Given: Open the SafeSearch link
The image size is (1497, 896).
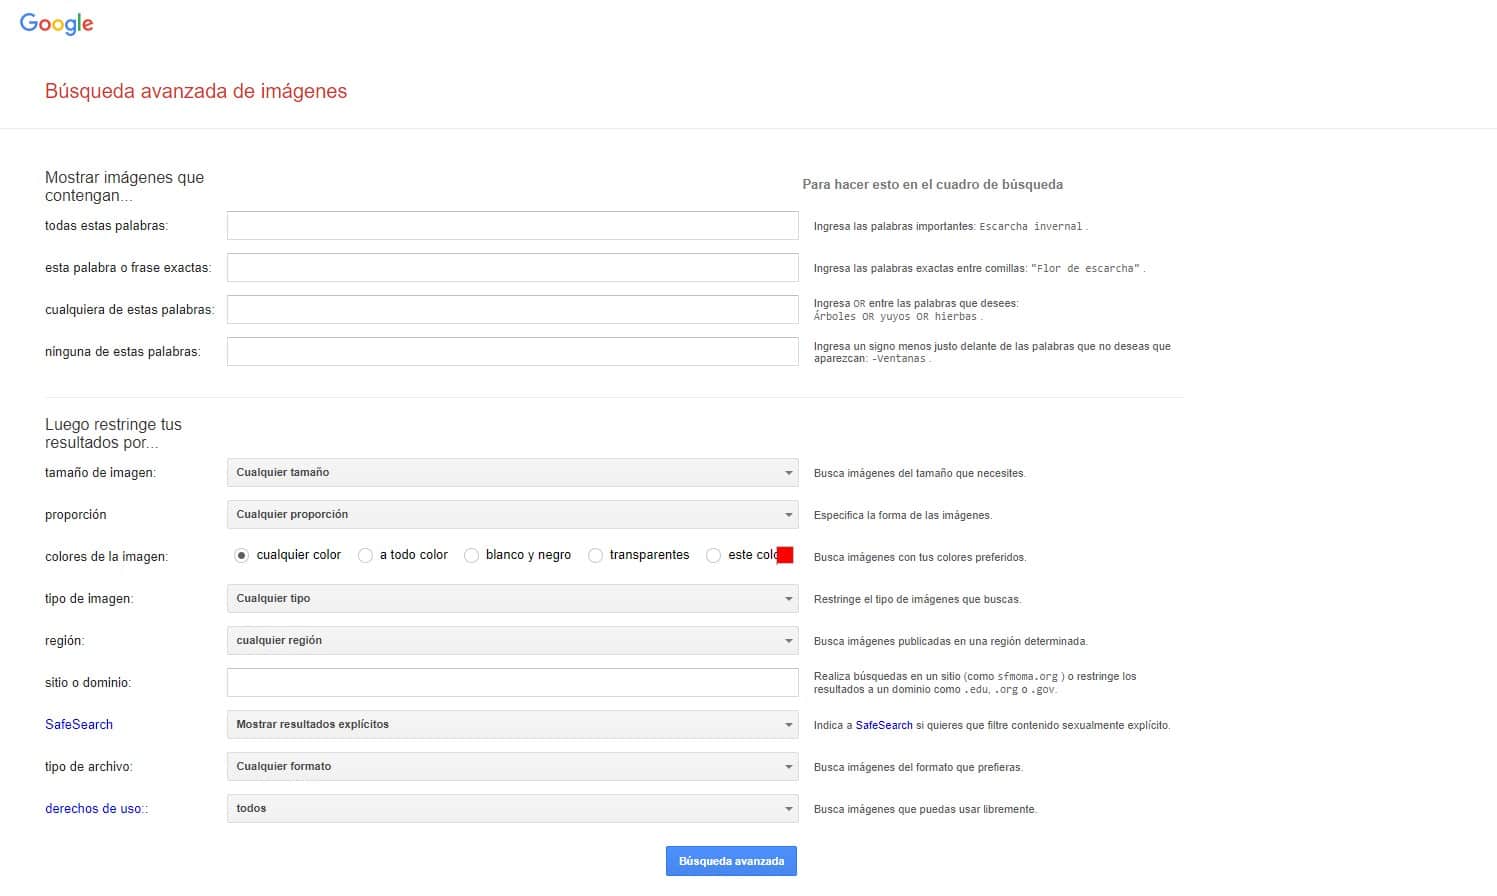Looking at the screenshot, I should click(78, 724).
